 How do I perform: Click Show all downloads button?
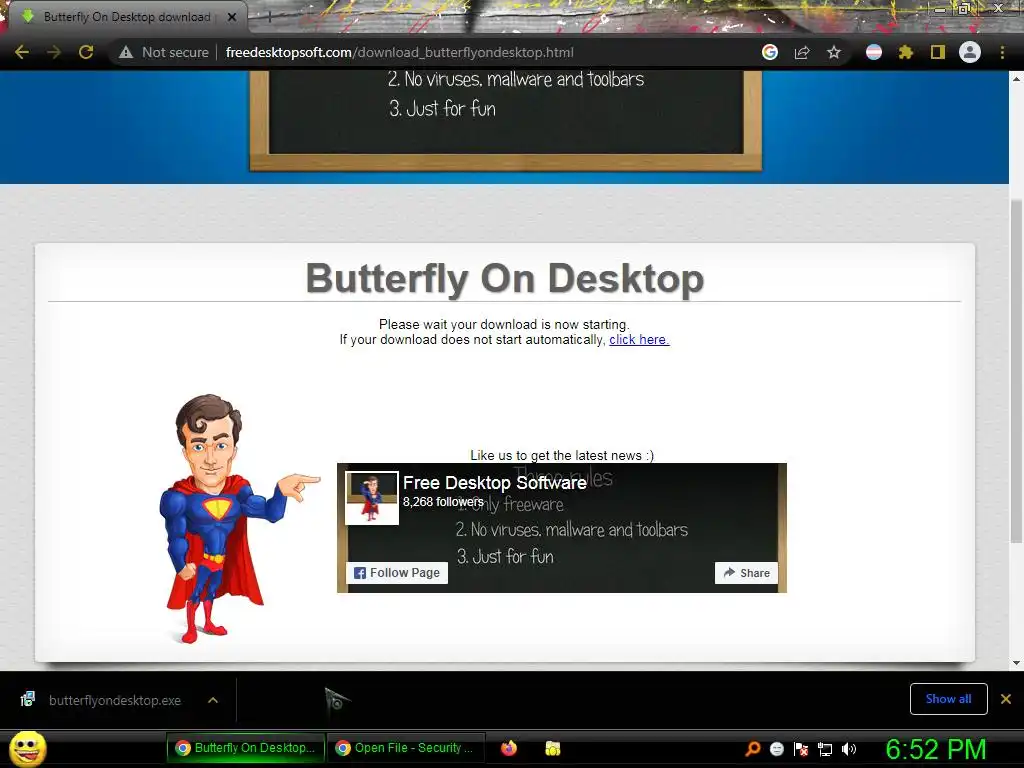click(948, 699)
